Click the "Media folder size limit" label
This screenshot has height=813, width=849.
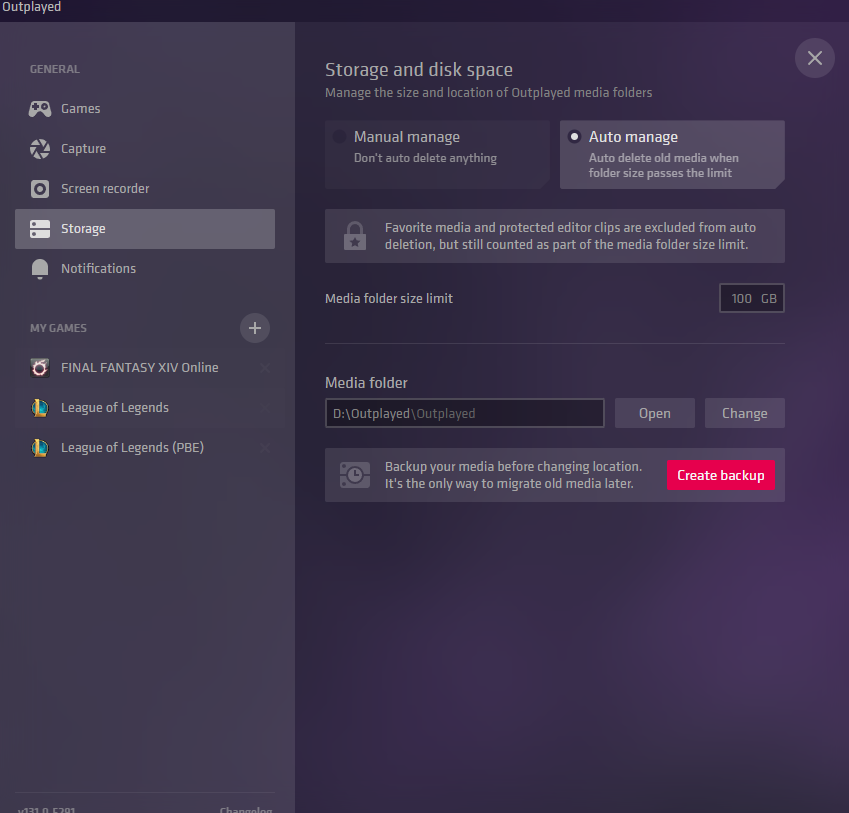coord(389,298)
